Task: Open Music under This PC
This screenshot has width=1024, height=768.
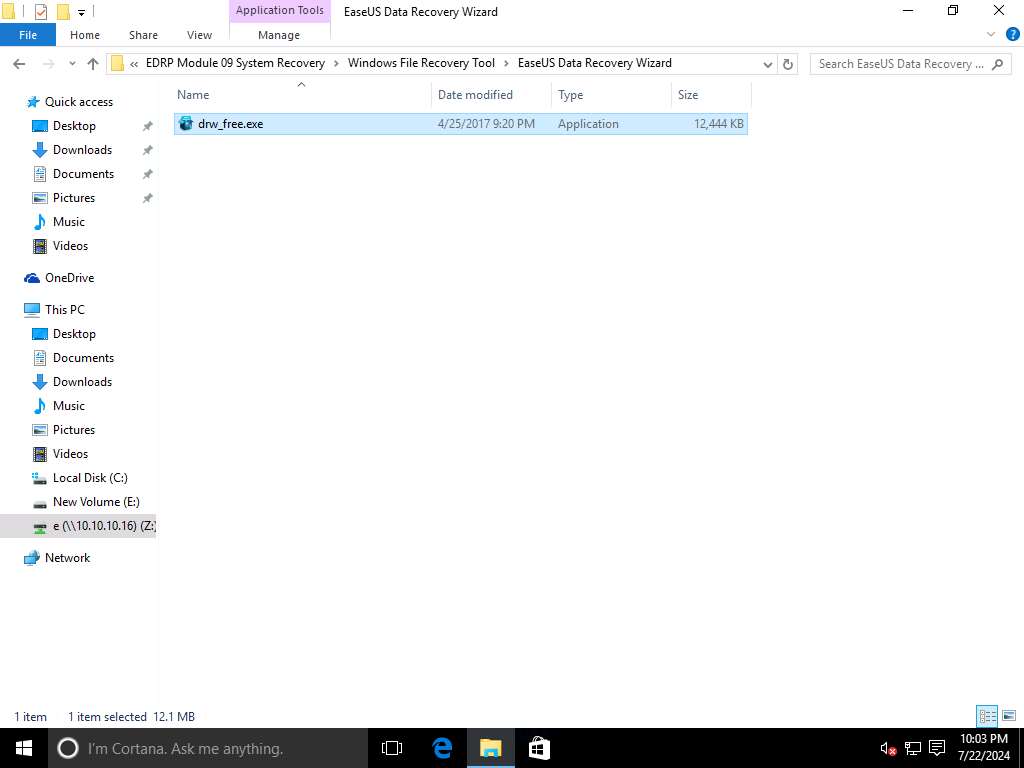Action: coord(69,406)
